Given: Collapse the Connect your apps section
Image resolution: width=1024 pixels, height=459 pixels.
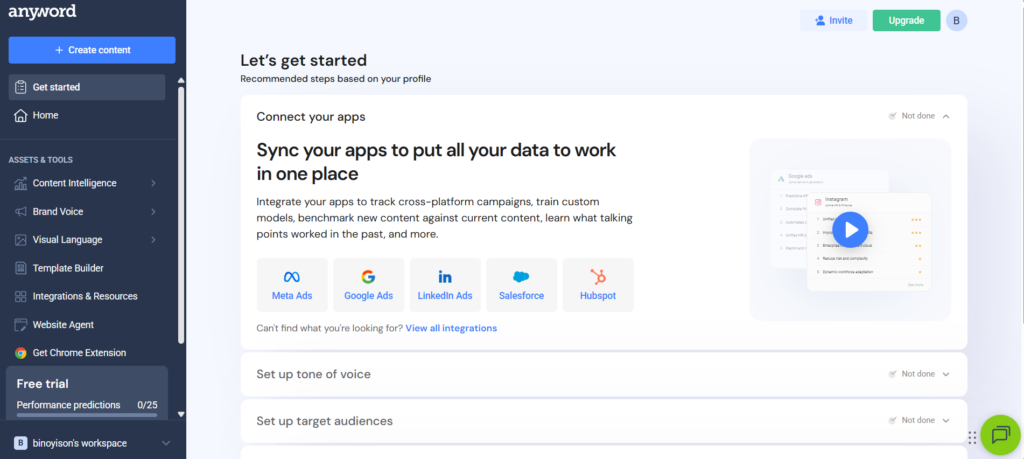Looking at the screenshot, I should click(x=946, y=116).
